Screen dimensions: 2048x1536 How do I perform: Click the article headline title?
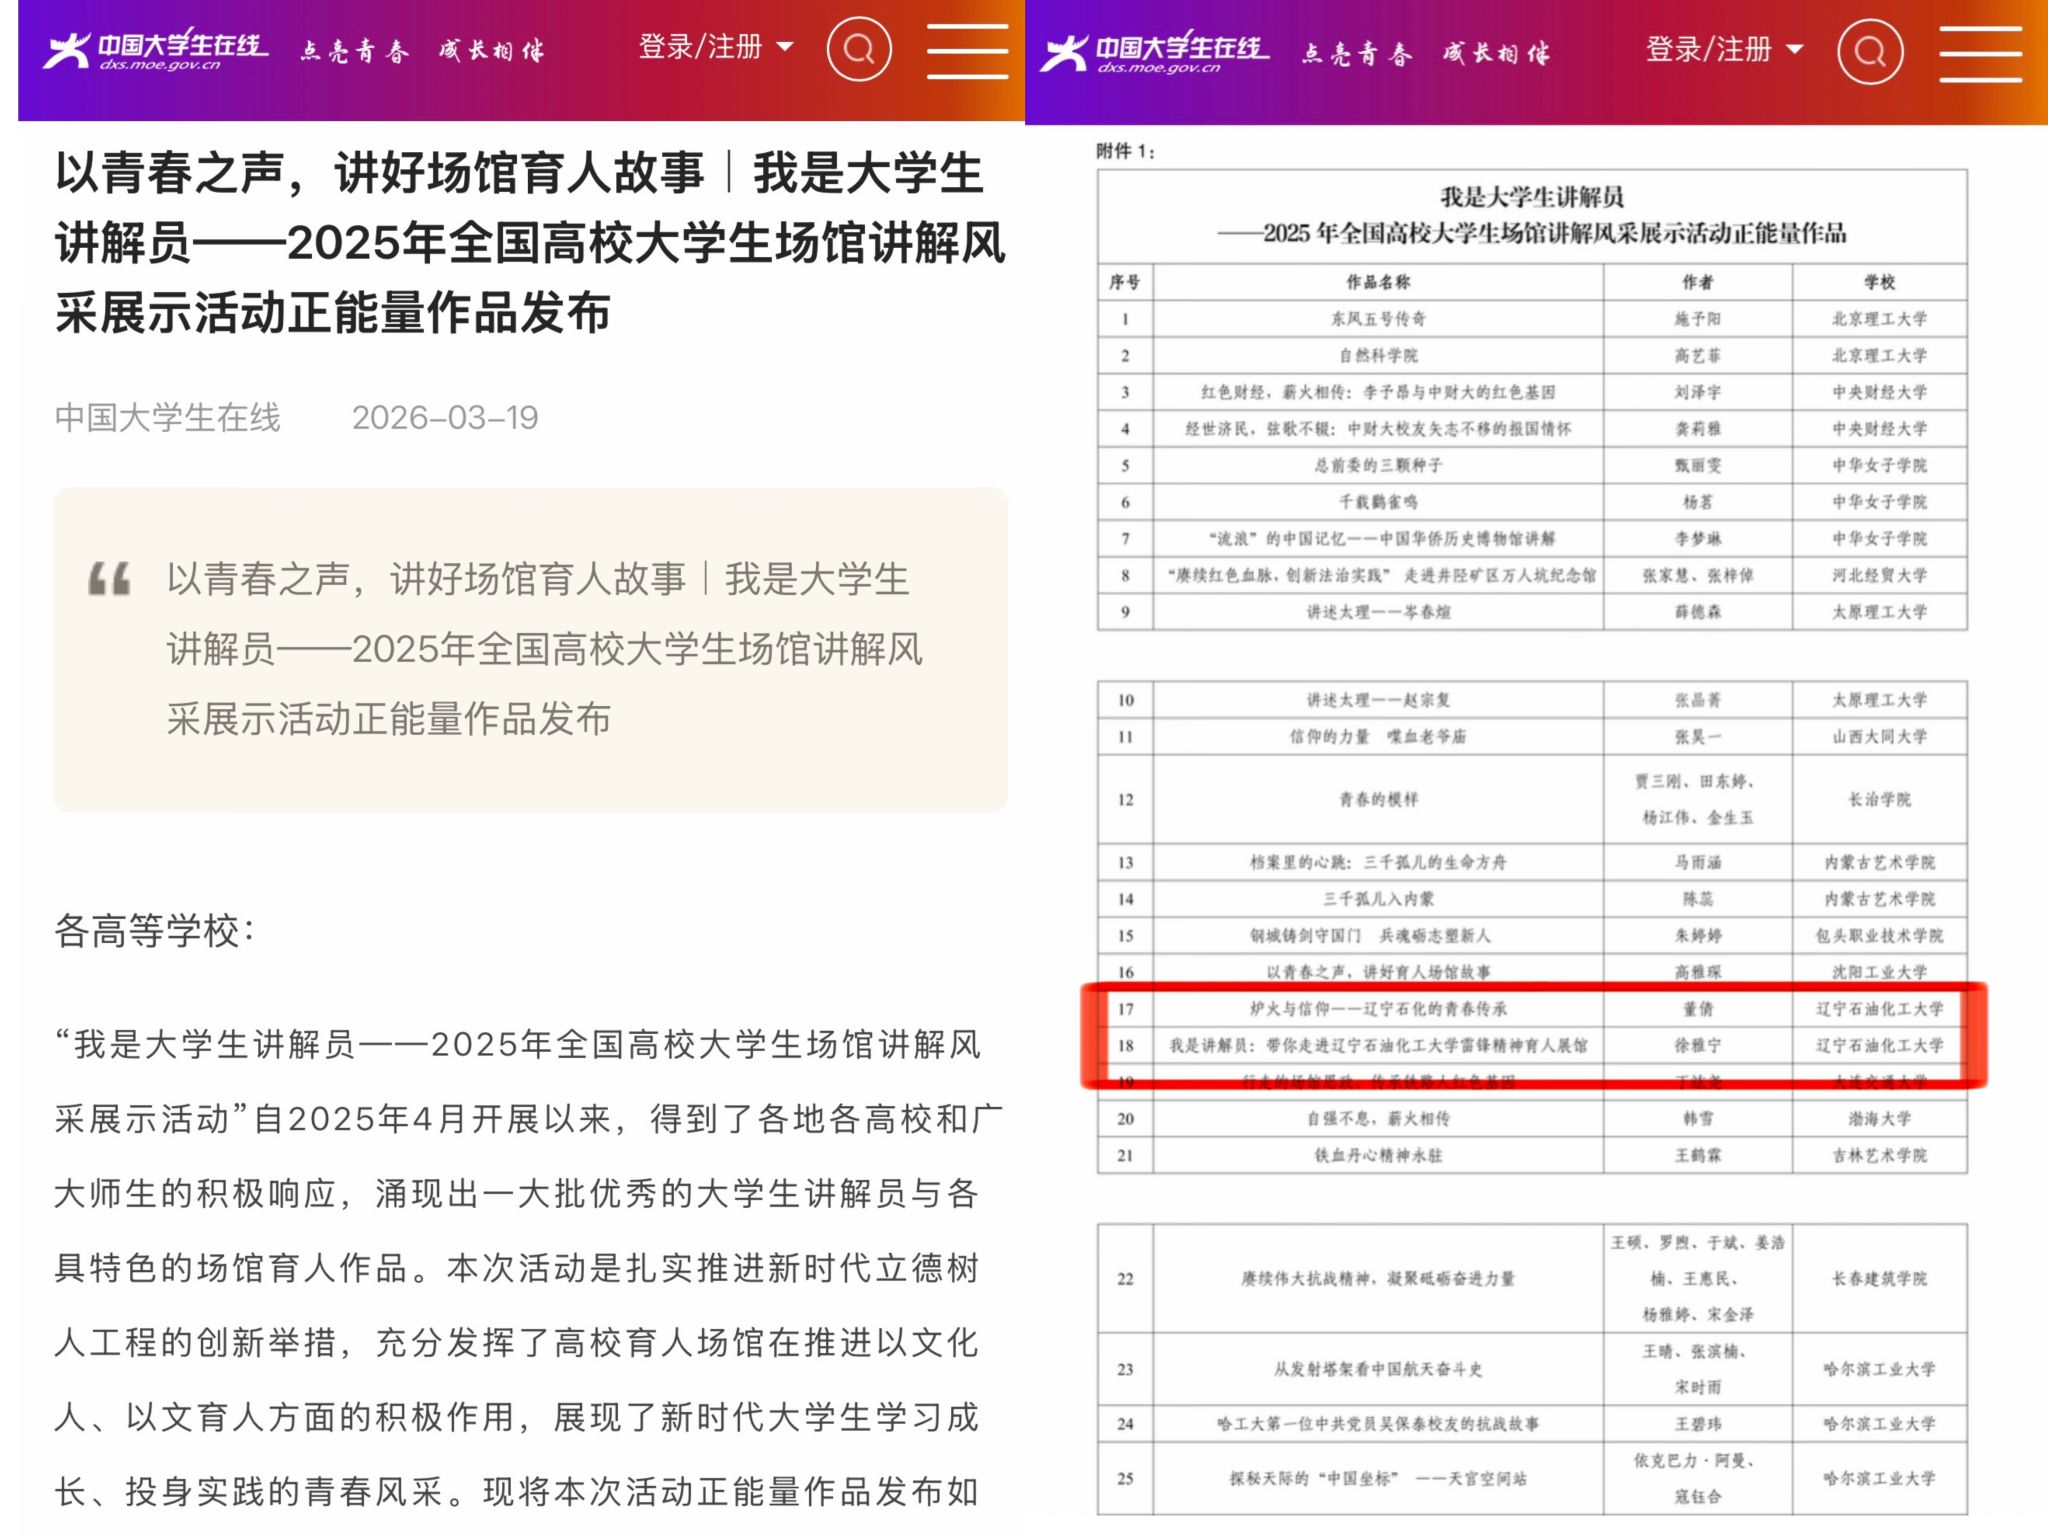[530, 243]
